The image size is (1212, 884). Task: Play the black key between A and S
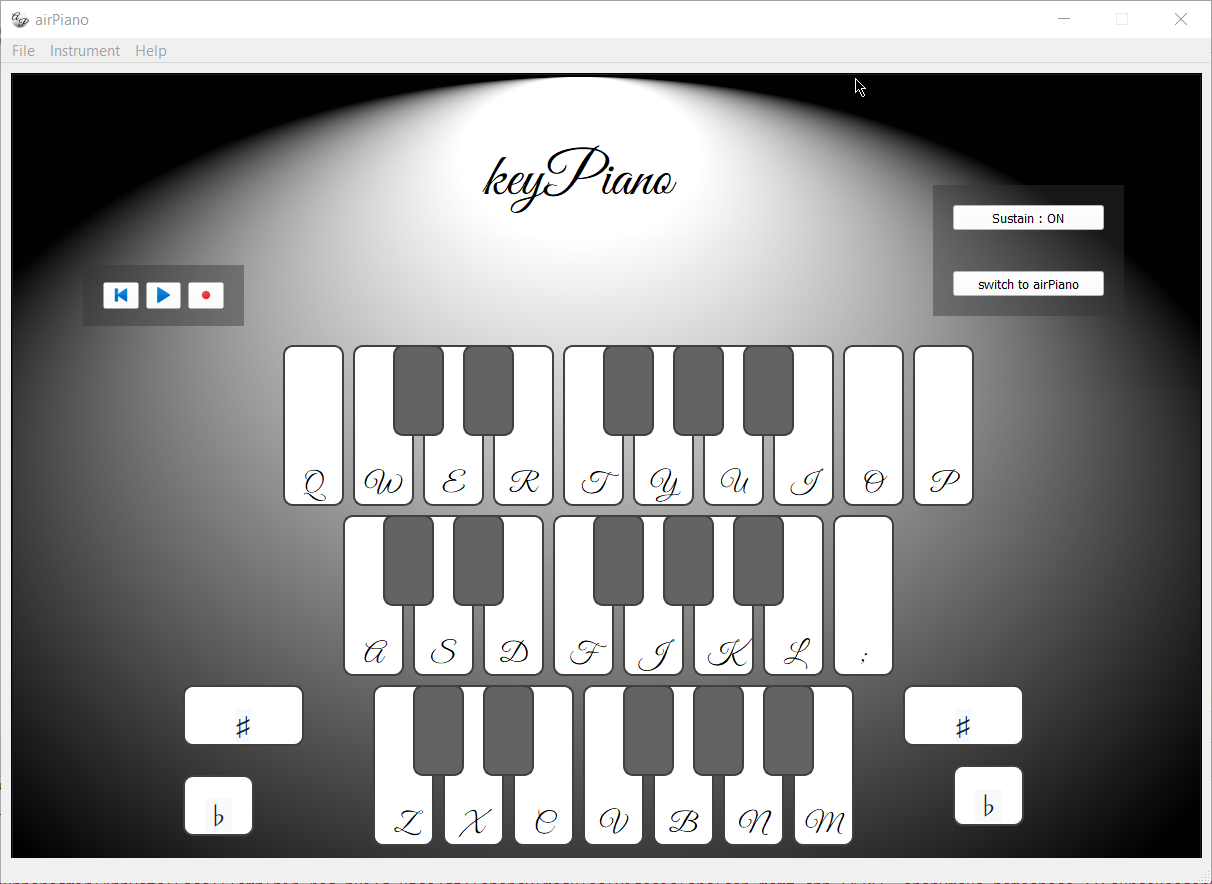click(x=408, y=561)
